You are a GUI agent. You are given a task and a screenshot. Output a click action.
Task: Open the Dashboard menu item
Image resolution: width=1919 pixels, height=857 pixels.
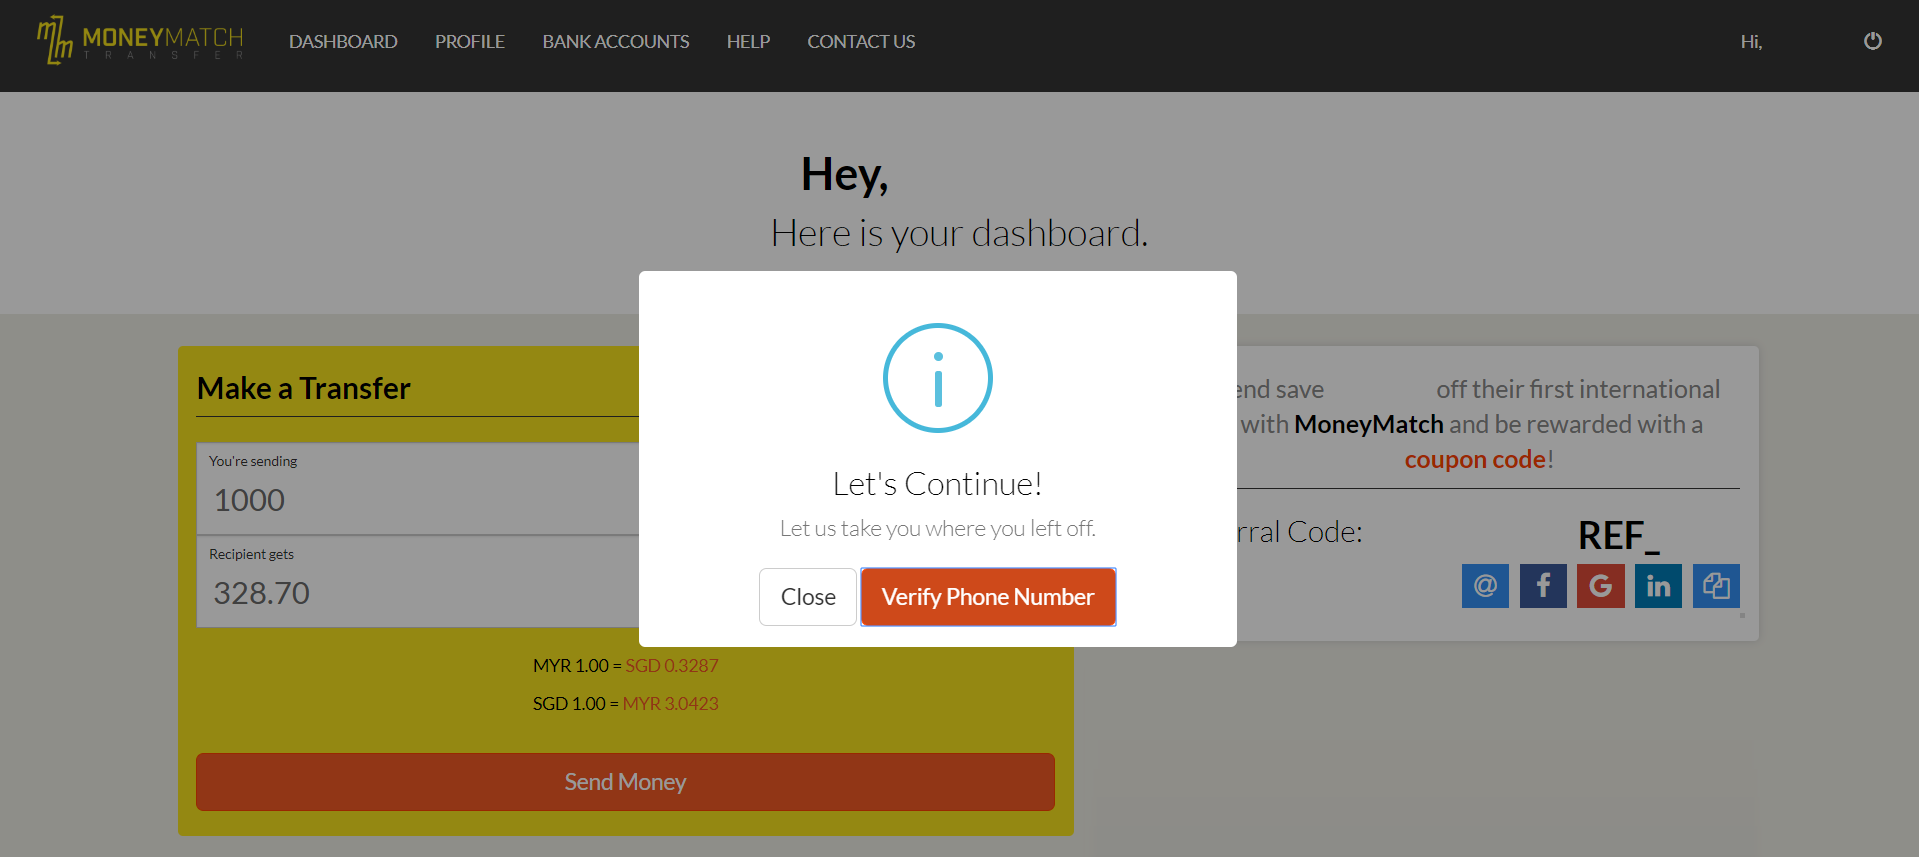coord(343,42)
